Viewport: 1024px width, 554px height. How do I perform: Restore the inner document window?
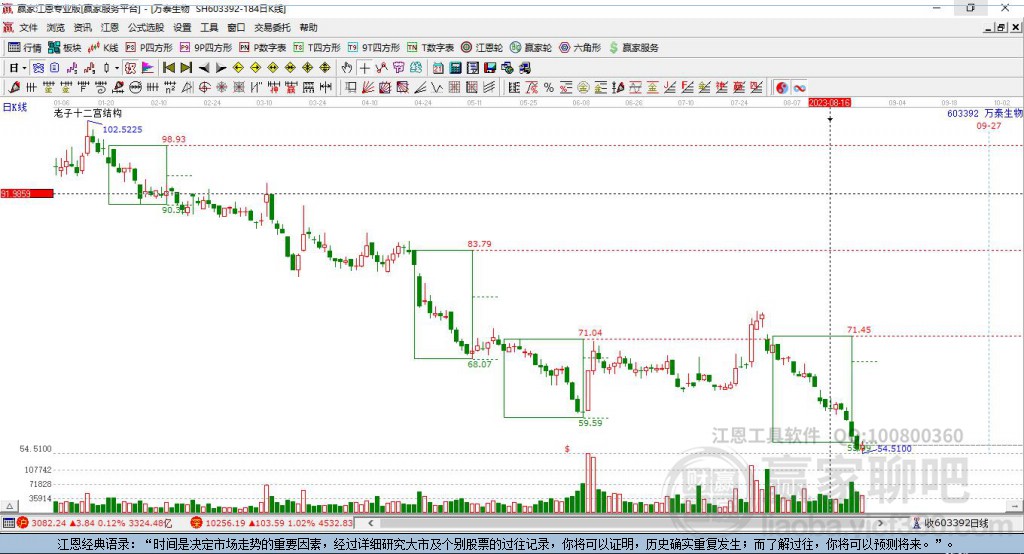tap(1001, 27)
